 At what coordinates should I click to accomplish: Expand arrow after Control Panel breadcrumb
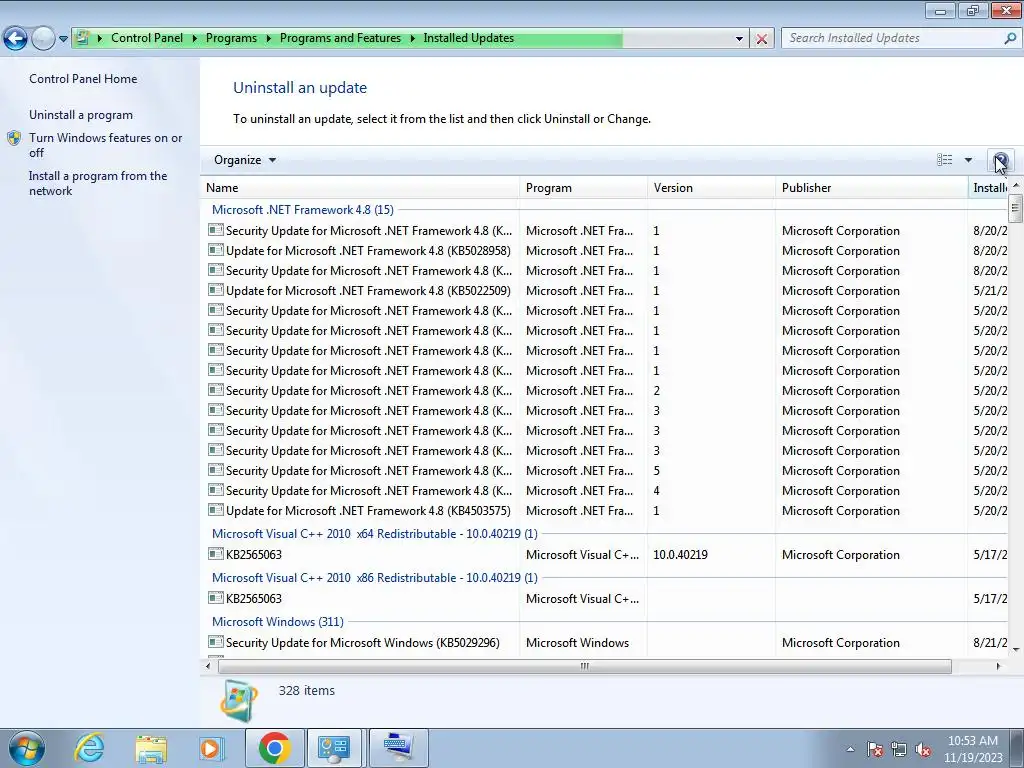(x=195, y=39)
